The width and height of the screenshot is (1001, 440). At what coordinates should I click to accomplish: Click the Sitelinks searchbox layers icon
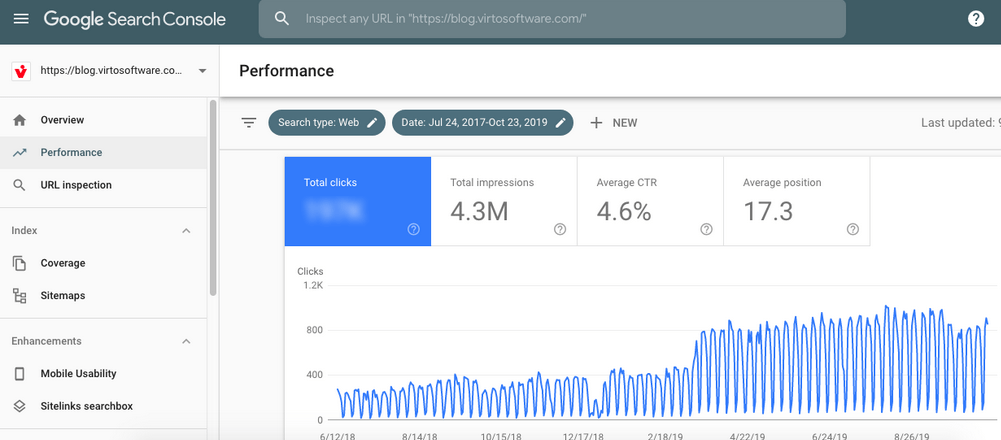tap(19, 406)
